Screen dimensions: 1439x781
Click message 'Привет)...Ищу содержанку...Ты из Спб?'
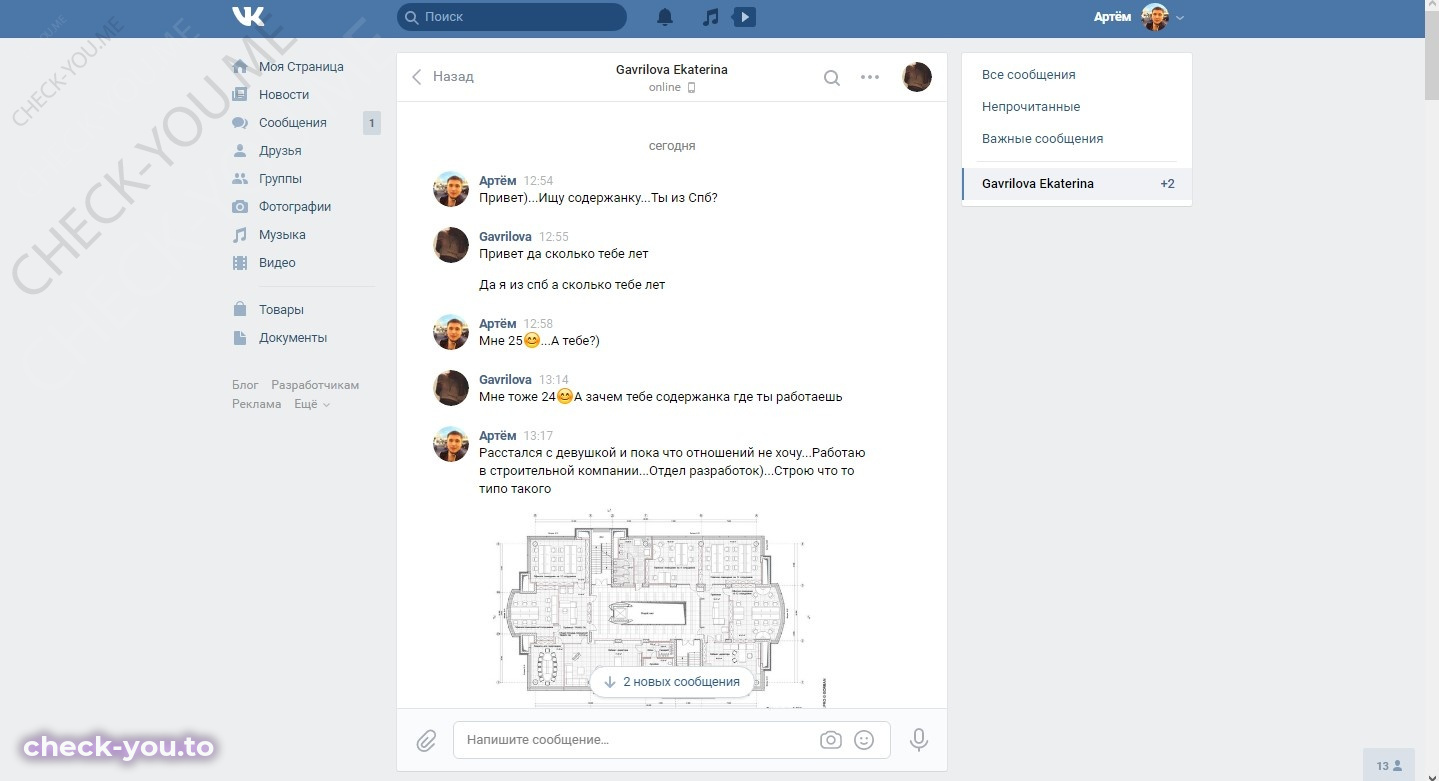coord(598,198)
